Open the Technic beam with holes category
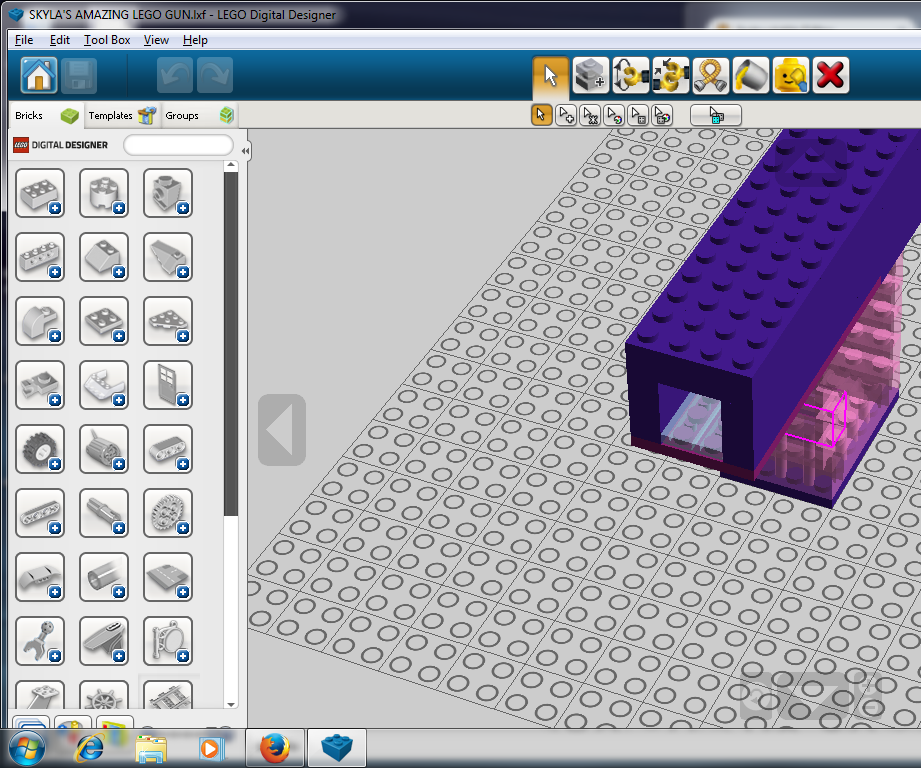921x768 pixels. coord(40,513)
